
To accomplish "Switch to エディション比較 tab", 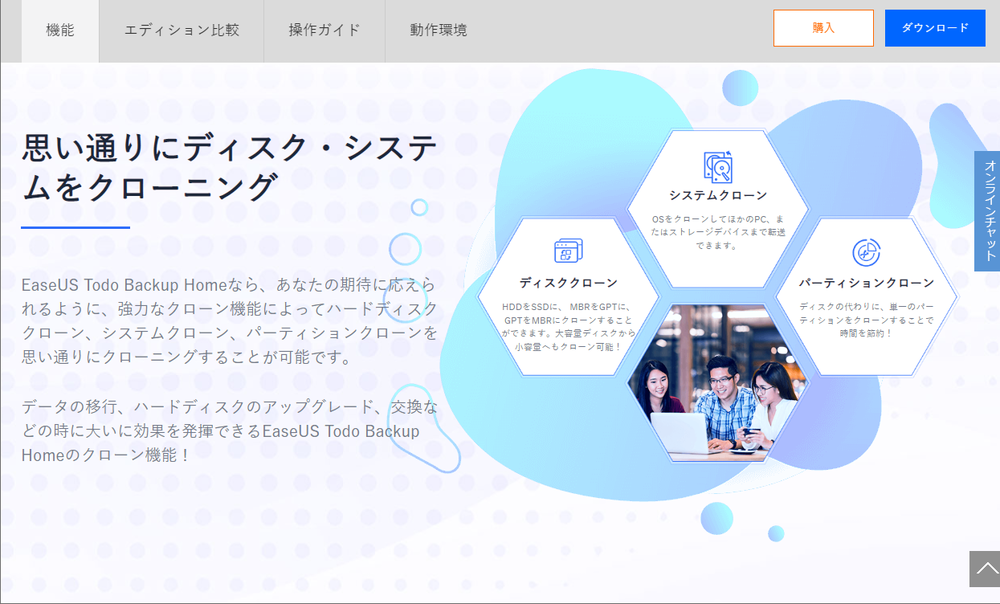I will click(x=181, y=31).
